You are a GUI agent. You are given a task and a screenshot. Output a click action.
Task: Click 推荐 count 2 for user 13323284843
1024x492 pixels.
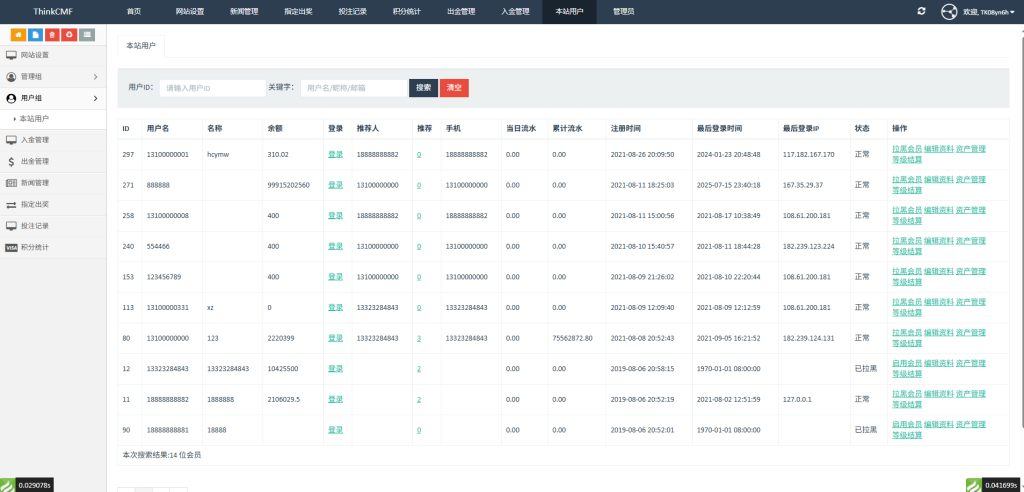coord(419,369)
